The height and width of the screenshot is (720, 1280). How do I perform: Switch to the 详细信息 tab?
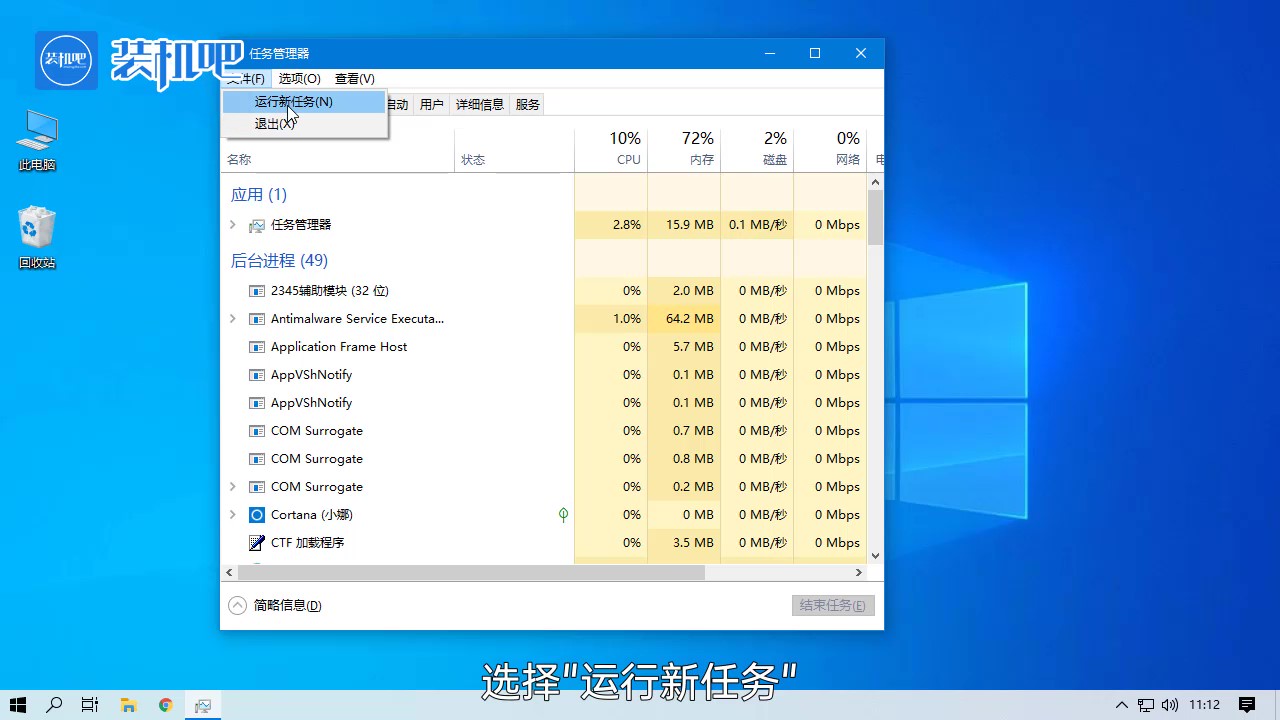(x=479, y=104)
